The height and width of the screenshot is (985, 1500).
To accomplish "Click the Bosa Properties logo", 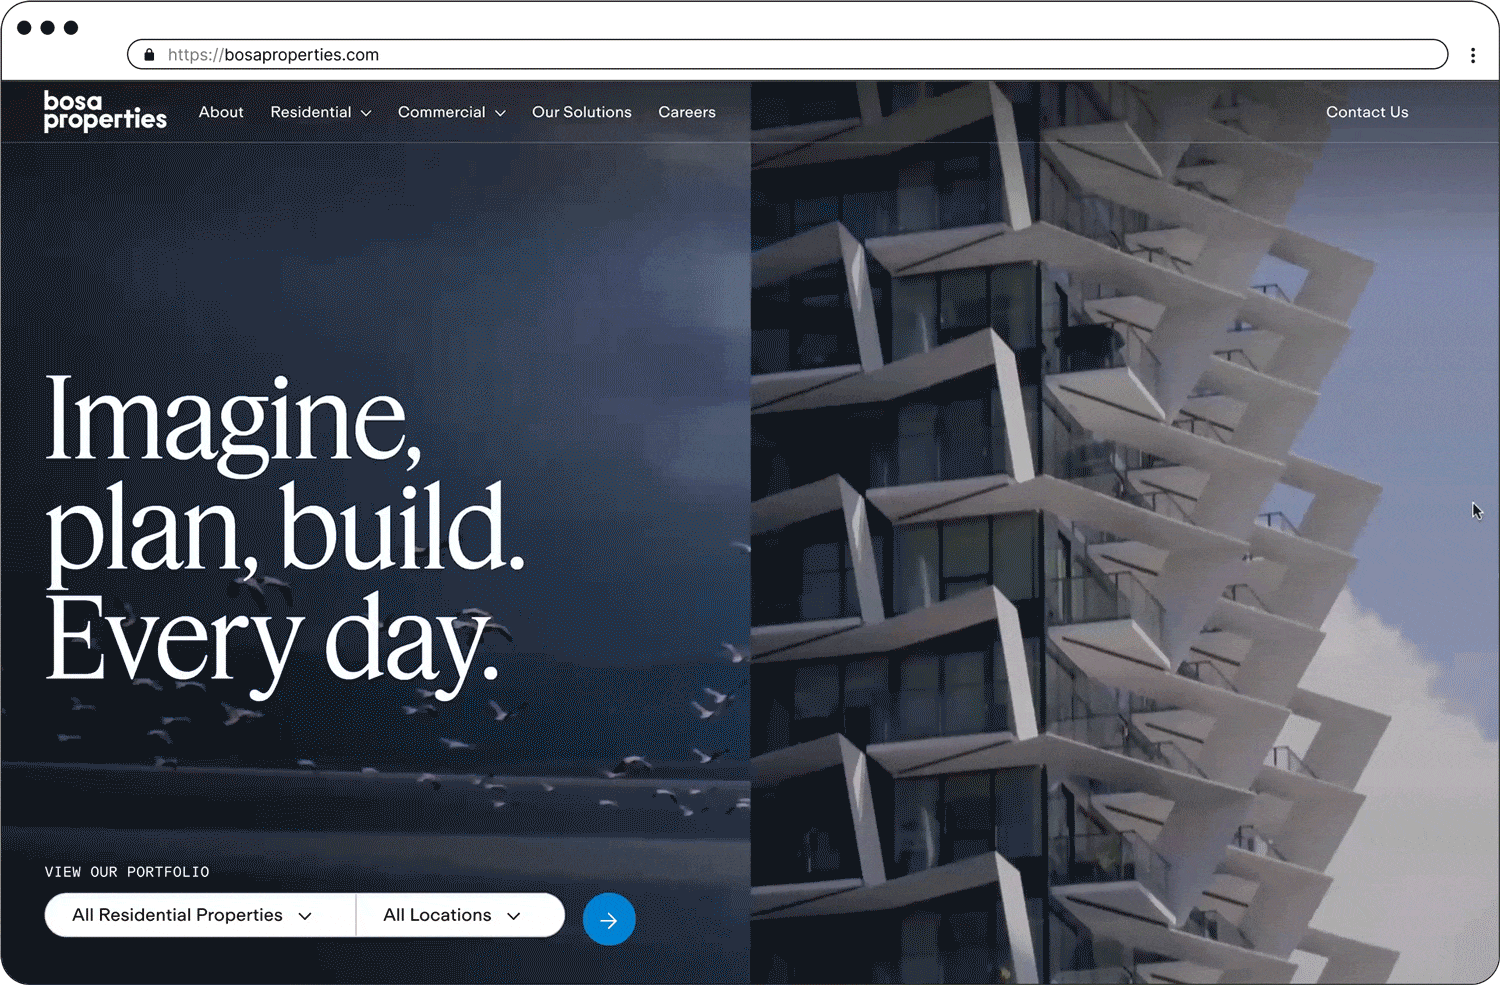I will (x=105, y=111).
